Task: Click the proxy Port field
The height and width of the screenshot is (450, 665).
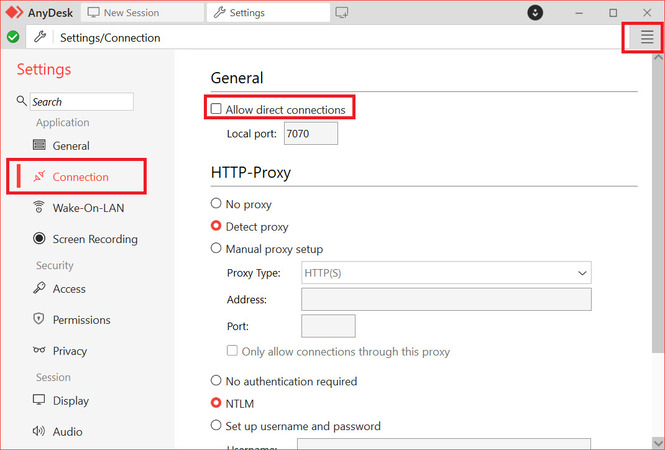Action: click(x=328, y=326)
